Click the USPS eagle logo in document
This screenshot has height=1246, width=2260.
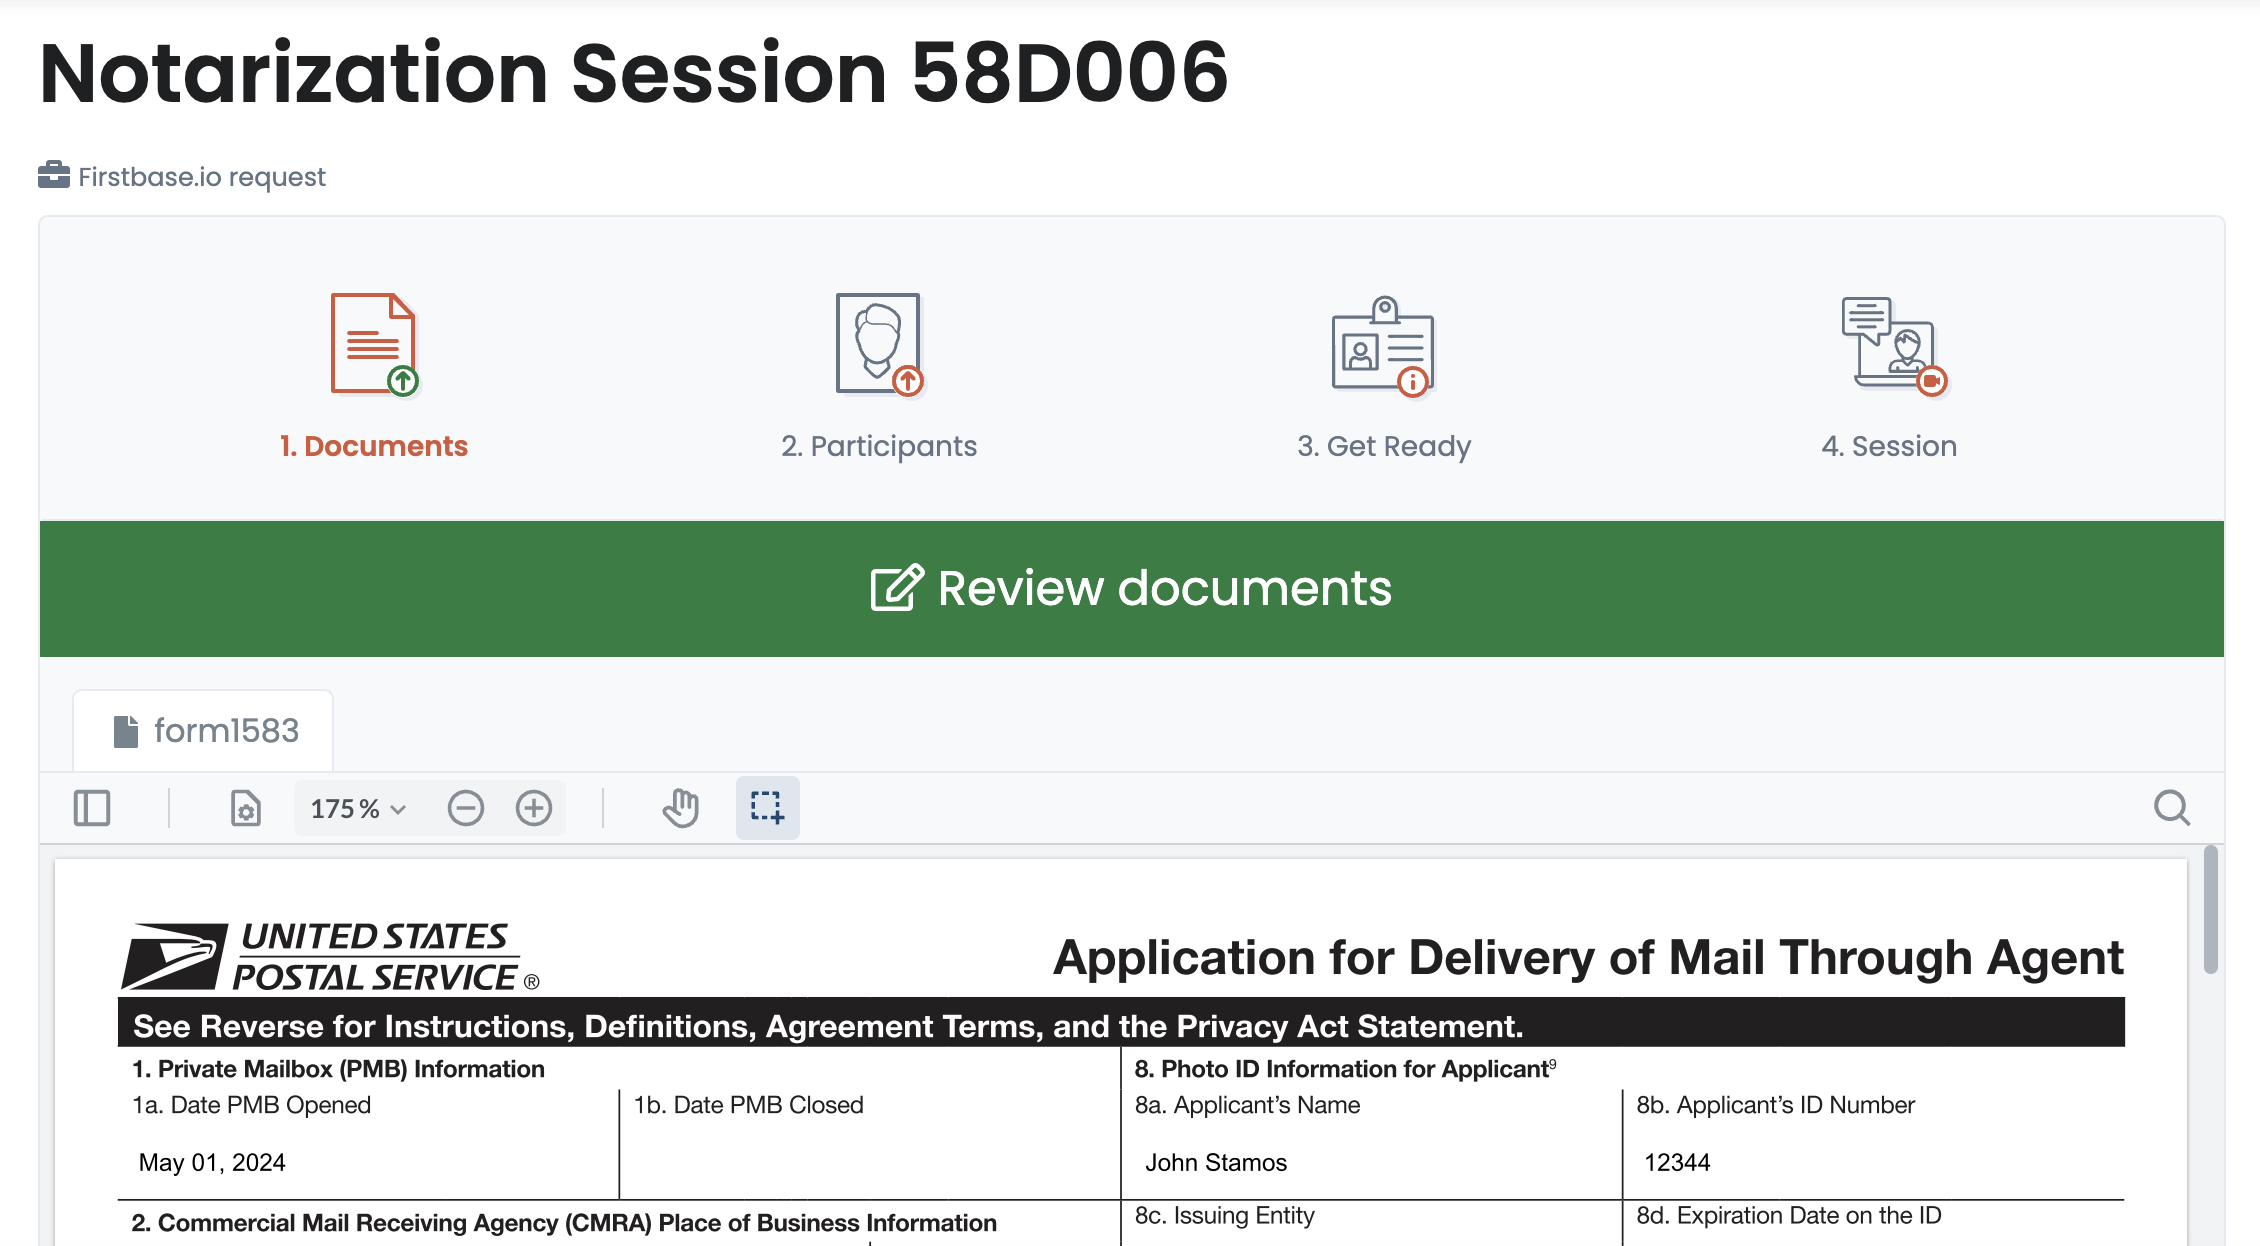tap(175, 956)
